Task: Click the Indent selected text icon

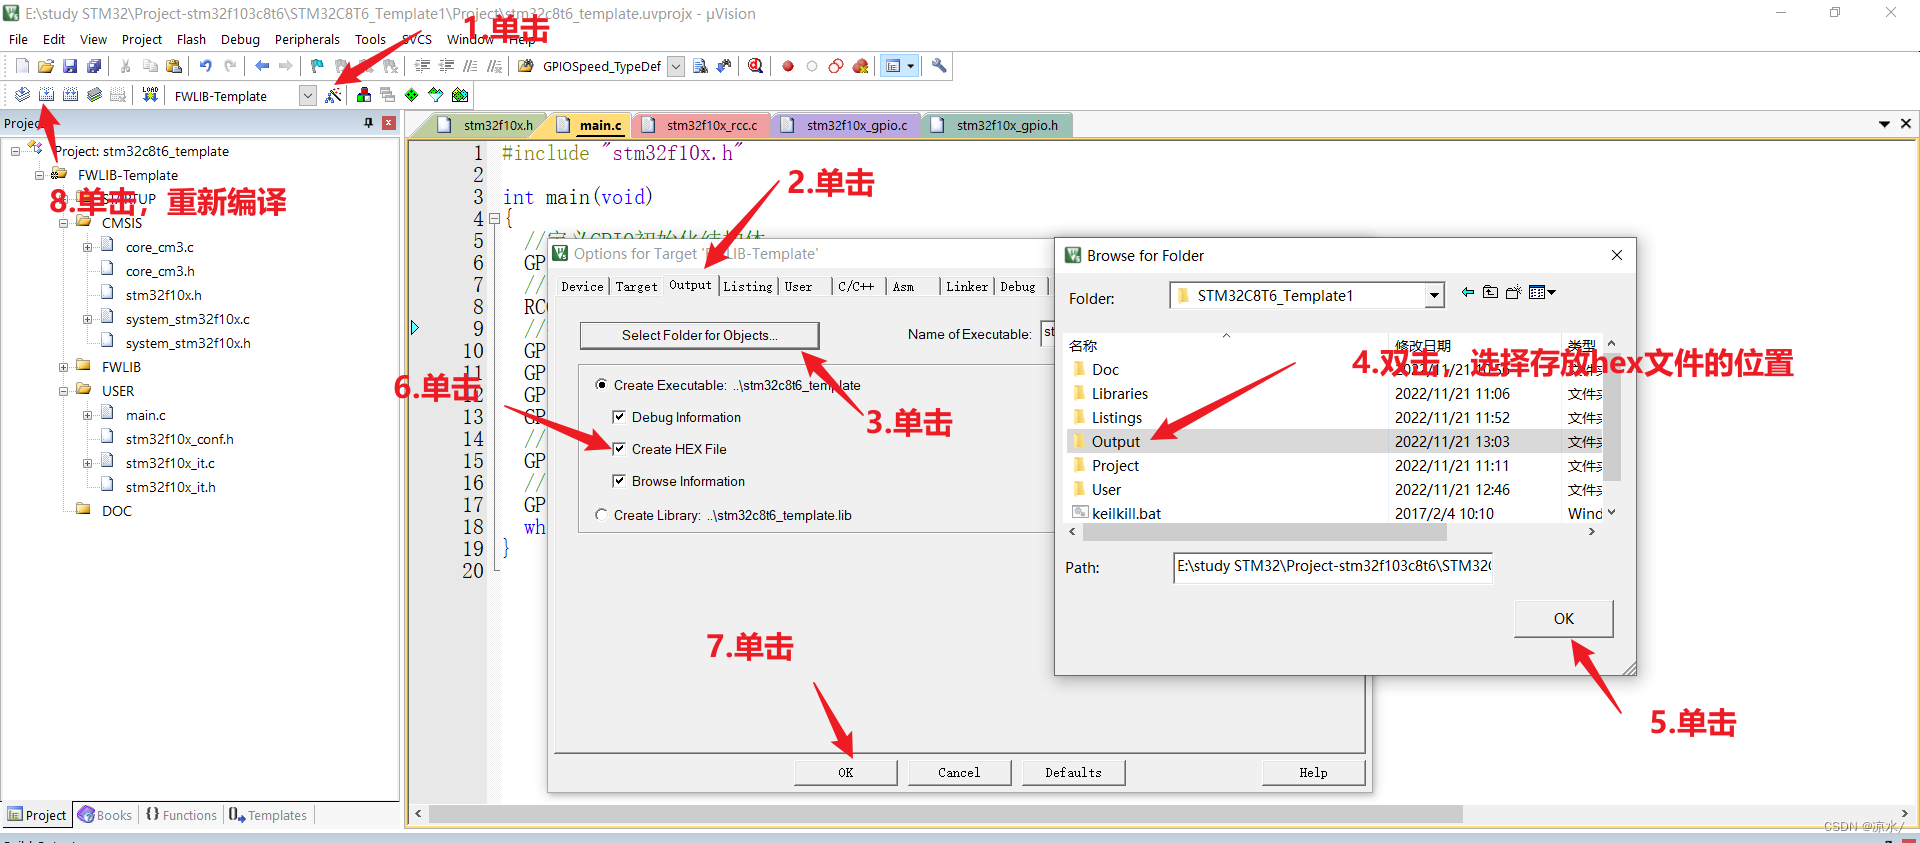Action: pyautogui.click(x=422, y=66)
